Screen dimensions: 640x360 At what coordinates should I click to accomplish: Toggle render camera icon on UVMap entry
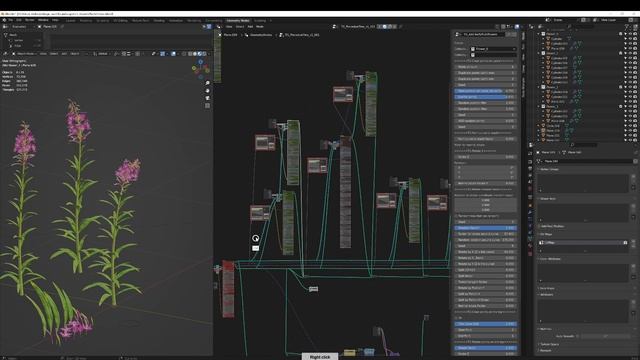tap(625, 242)
